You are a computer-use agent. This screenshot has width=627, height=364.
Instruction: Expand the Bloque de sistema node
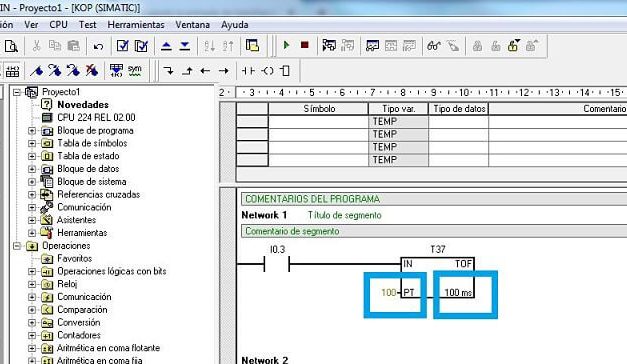pos(32,182)
